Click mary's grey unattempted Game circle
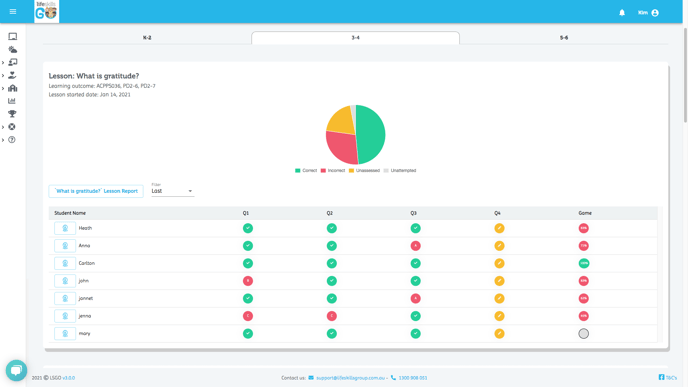The width and height of the screenshot is (688, 387). click(584, 333)
